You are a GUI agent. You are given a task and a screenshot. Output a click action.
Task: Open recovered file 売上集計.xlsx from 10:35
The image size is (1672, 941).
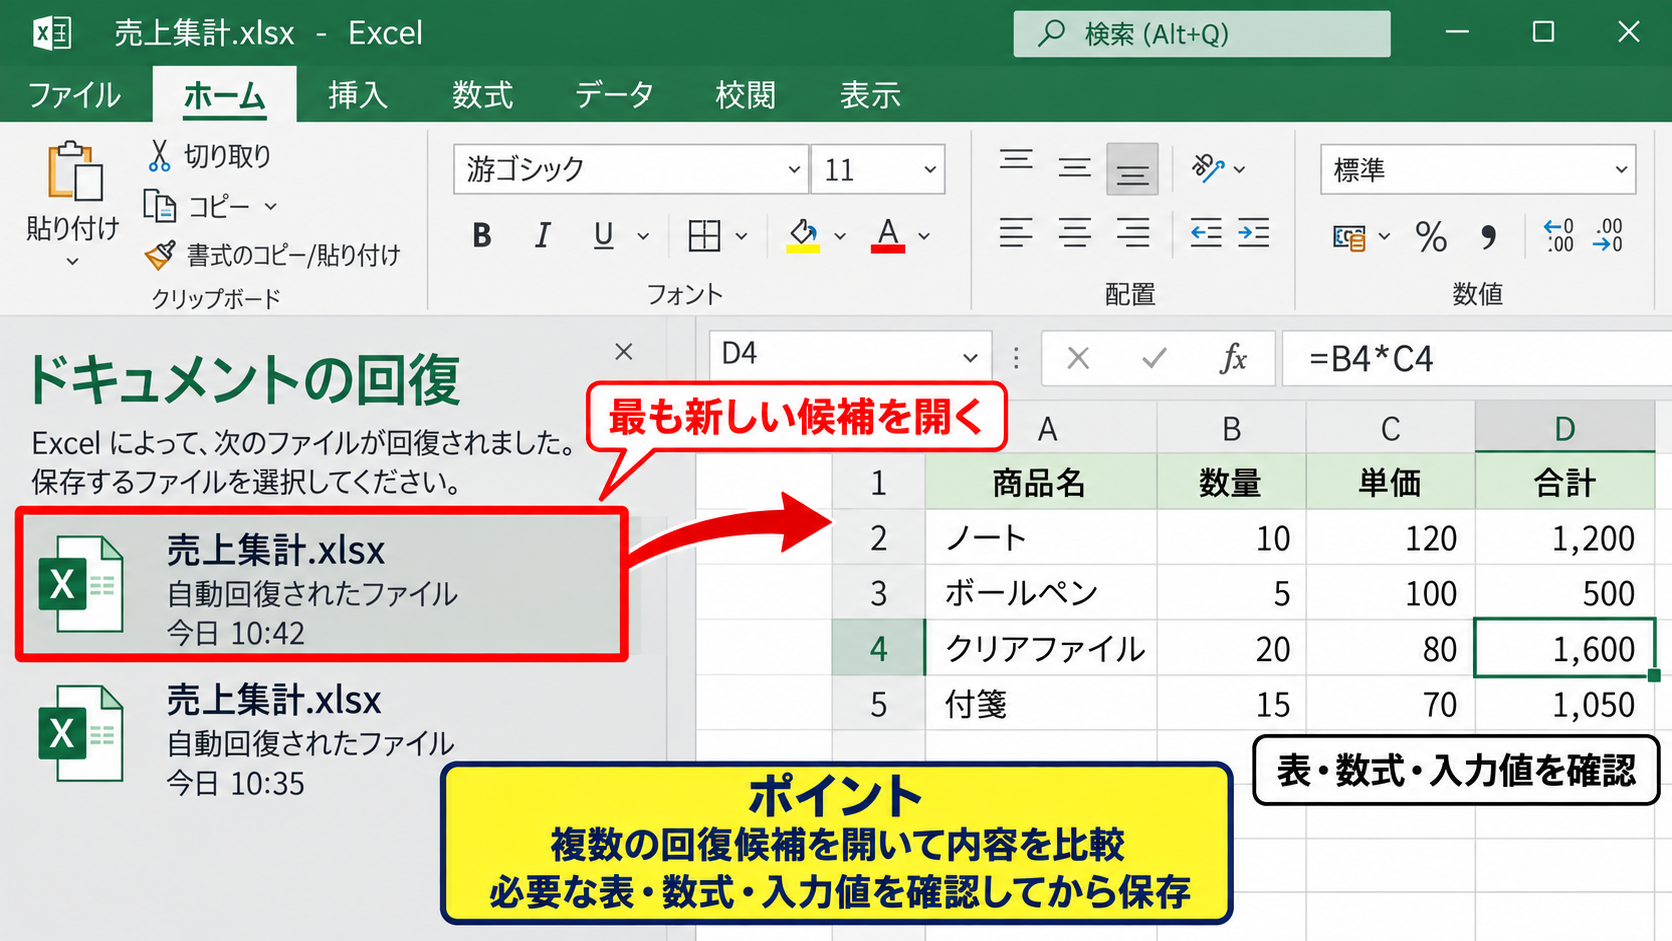tap(322, 738)
